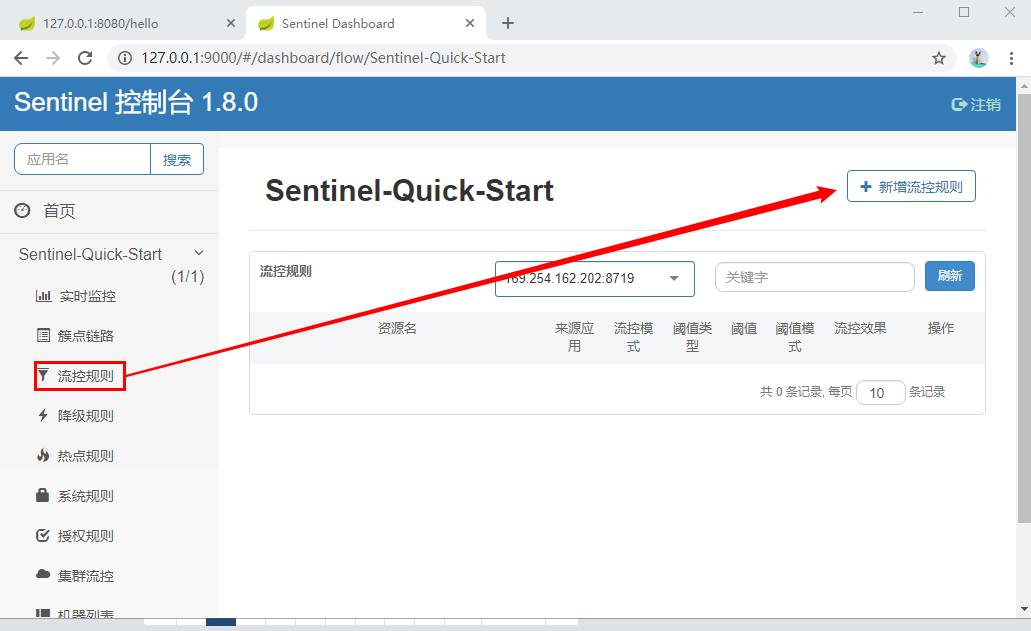Screen dimensions: 1031x631
Task: Open 簇点链路 cluster link menu
Action: pyautogui.click(x=75, y=336)
